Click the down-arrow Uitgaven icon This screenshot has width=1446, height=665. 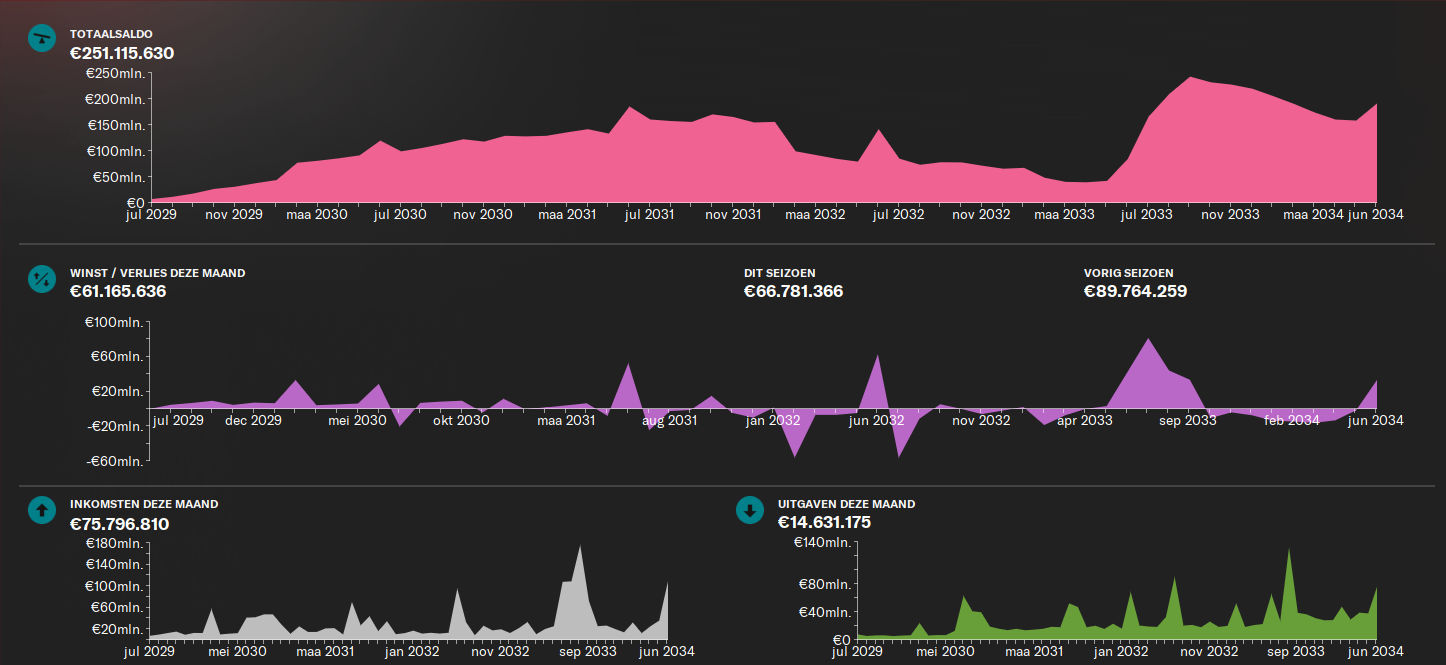[x=750, y=510]
